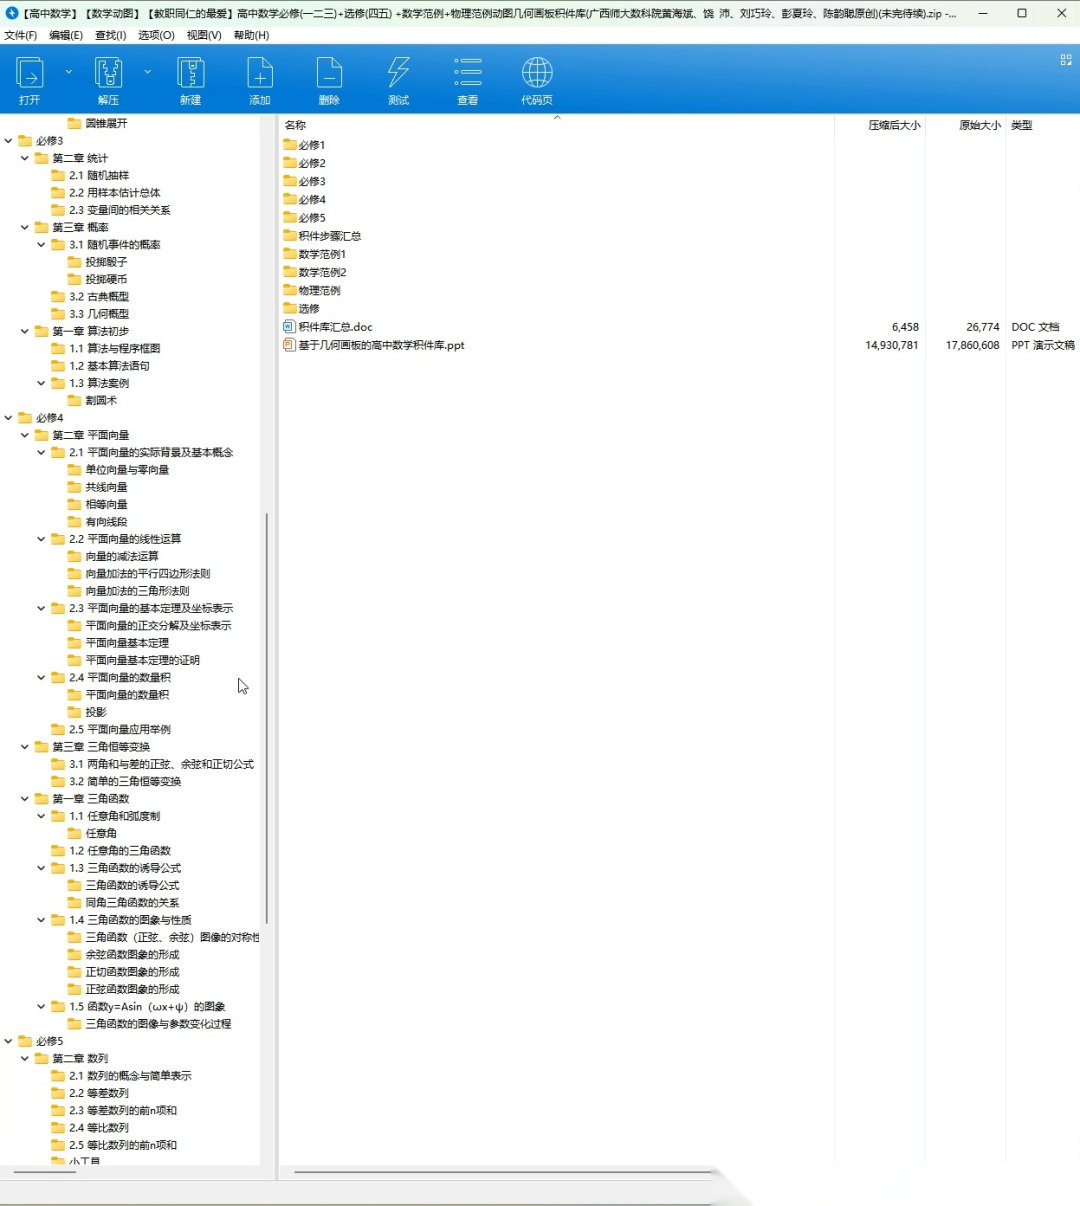The width and height of the screenshot is (1080, 1206).
Task: Click the 解压 (Extract) toolbar icon
Action: 108,74
